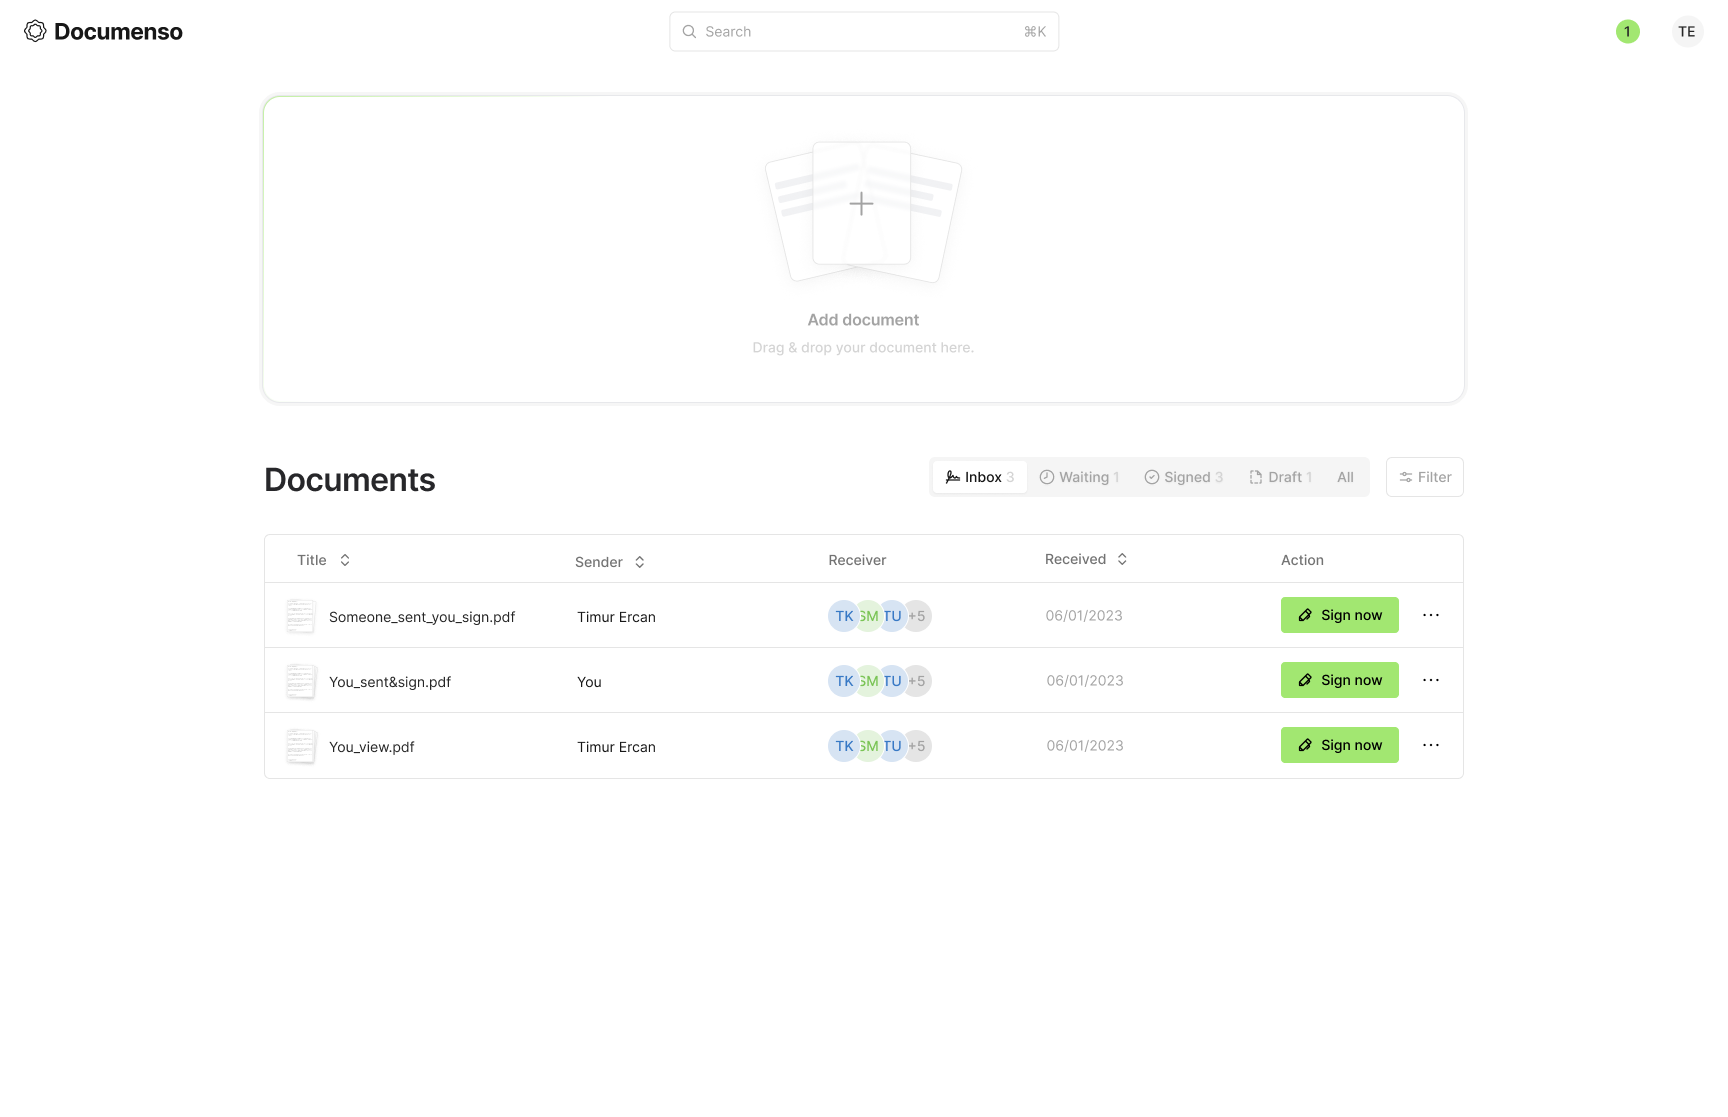Toggle sorting on the Sender column

639,562
